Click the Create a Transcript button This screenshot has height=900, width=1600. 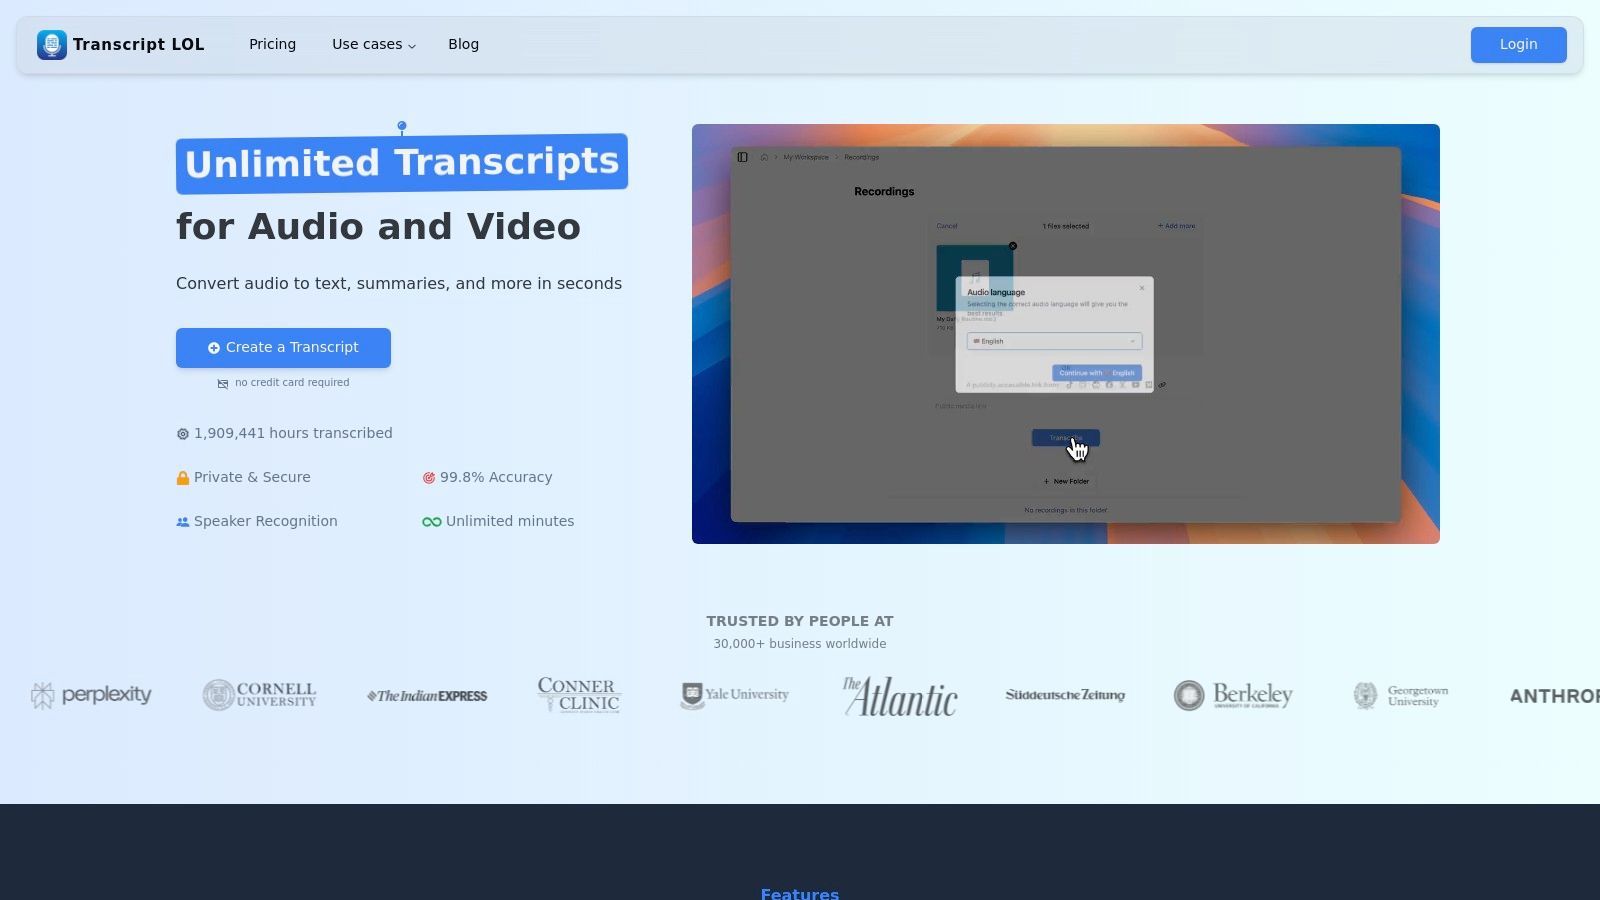coord(283,348)
